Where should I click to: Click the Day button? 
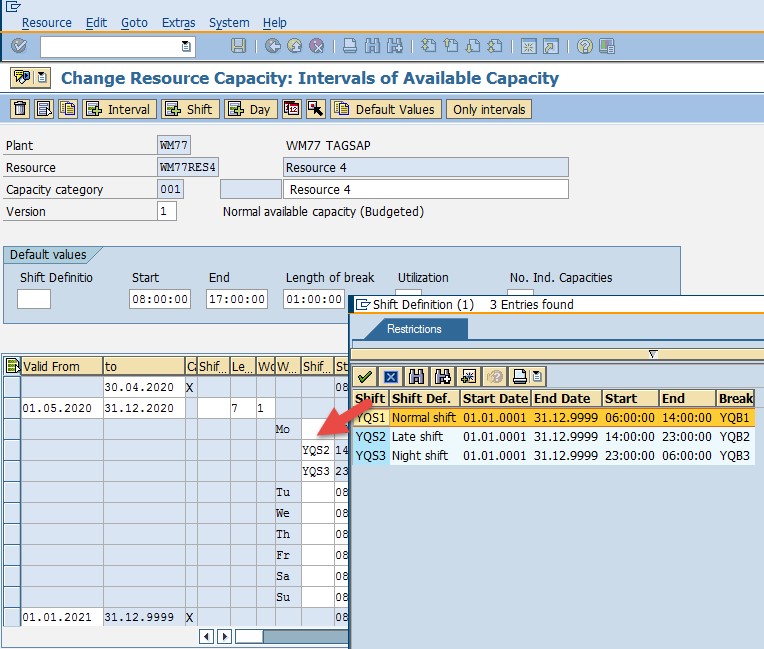(251, 109)
